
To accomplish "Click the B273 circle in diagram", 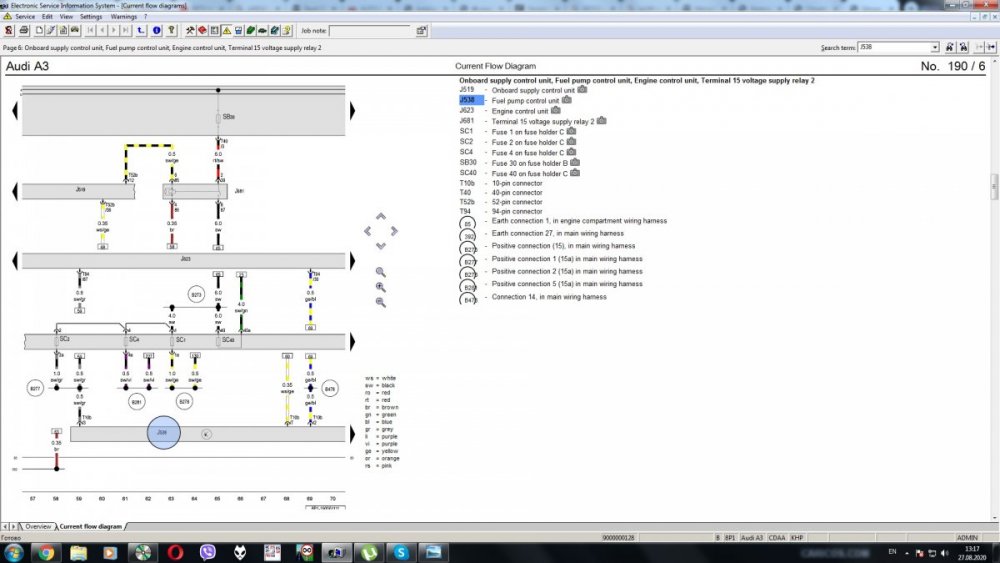I will click(196, 295).
